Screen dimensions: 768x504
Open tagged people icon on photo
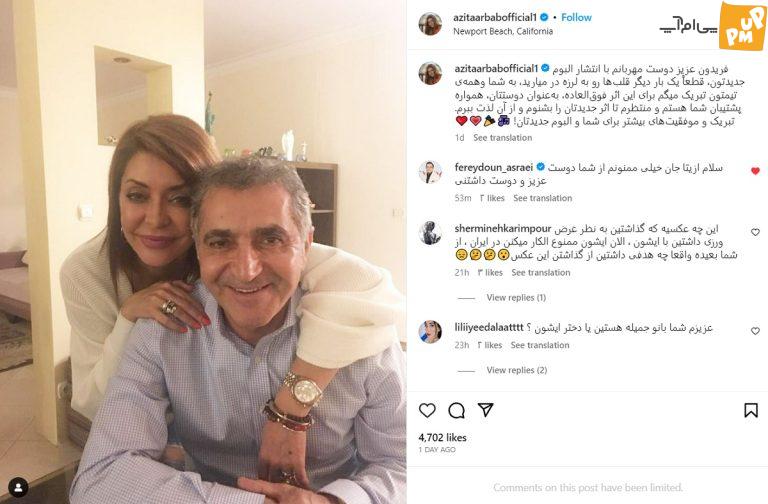[18, 487]
